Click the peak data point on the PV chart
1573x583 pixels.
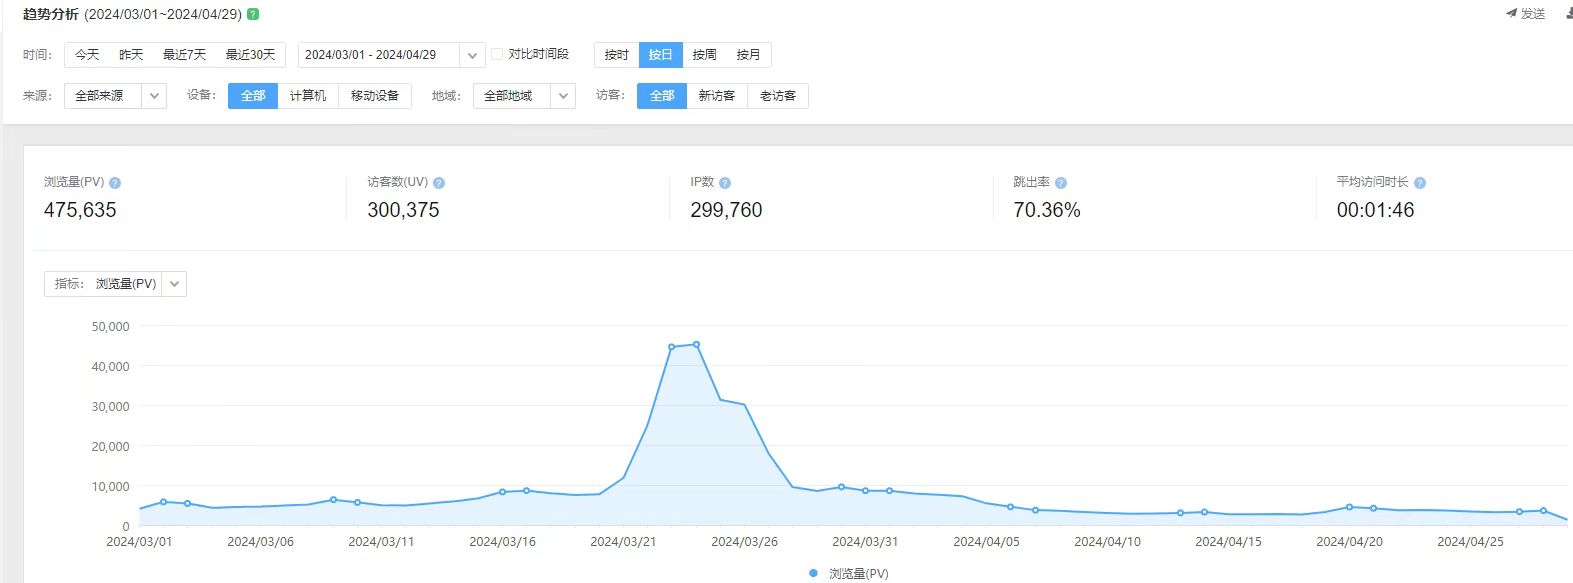point(696,344)
